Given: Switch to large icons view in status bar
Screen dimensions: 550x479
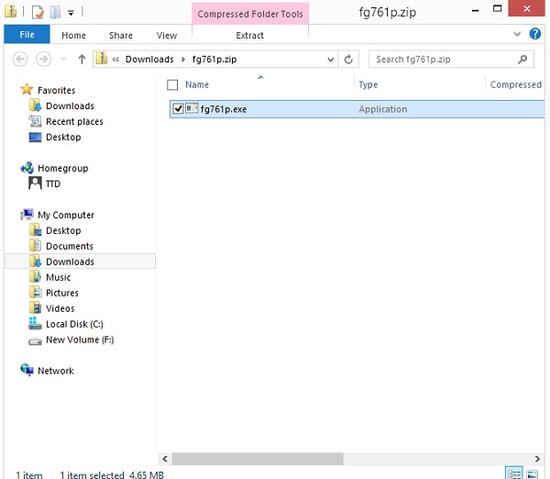Looking at the screenshot, I should [532, 474].
